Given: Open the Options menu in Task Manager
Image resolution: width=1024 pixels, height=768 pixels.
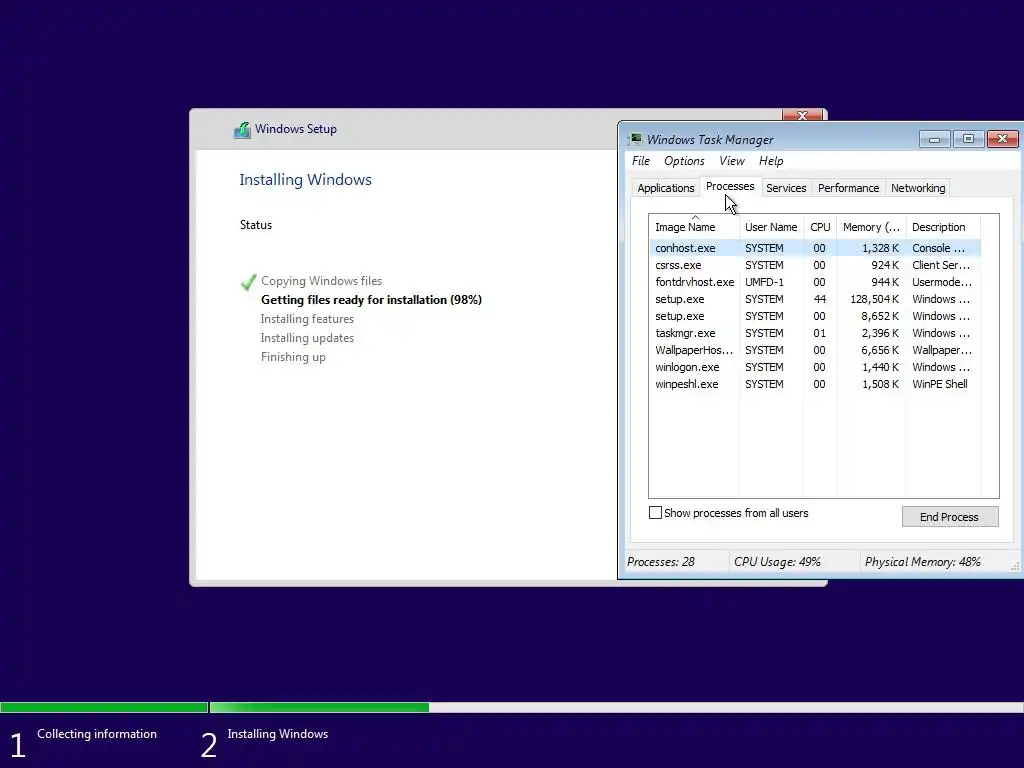Looking at the screenshot, I should [x=684, y=161].
